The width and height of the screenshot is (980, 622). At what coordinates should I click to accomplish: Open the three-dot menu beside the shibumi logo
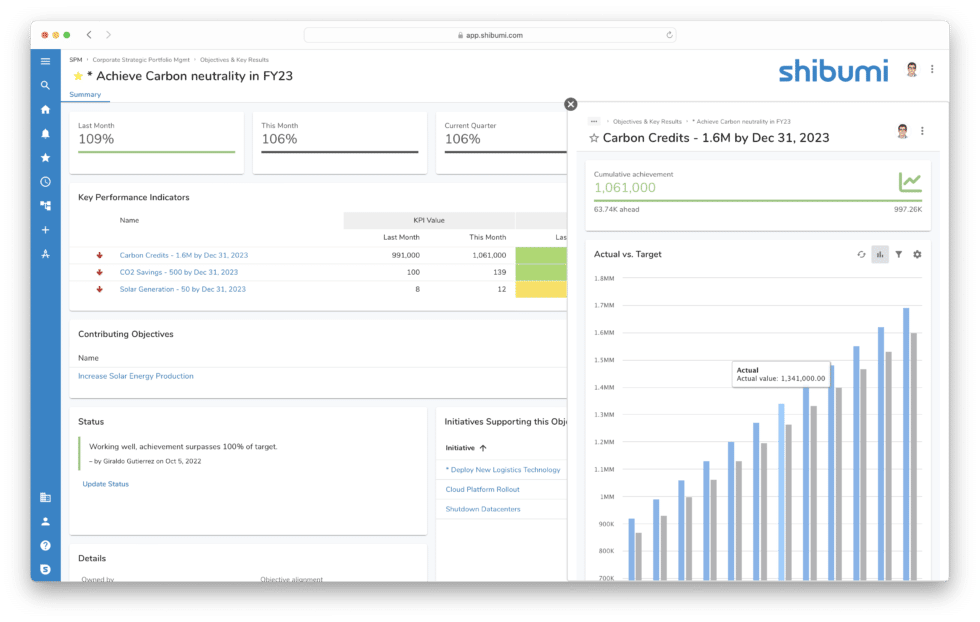933,70
